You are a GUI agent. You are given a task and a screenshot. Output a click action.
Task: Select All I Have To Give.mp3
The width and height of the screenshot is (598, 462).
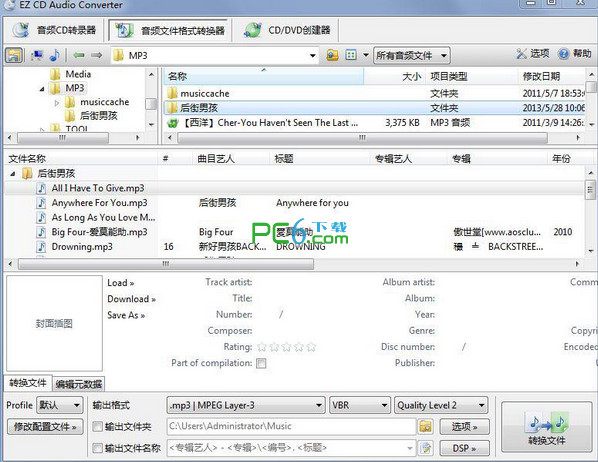click(98, 188)
